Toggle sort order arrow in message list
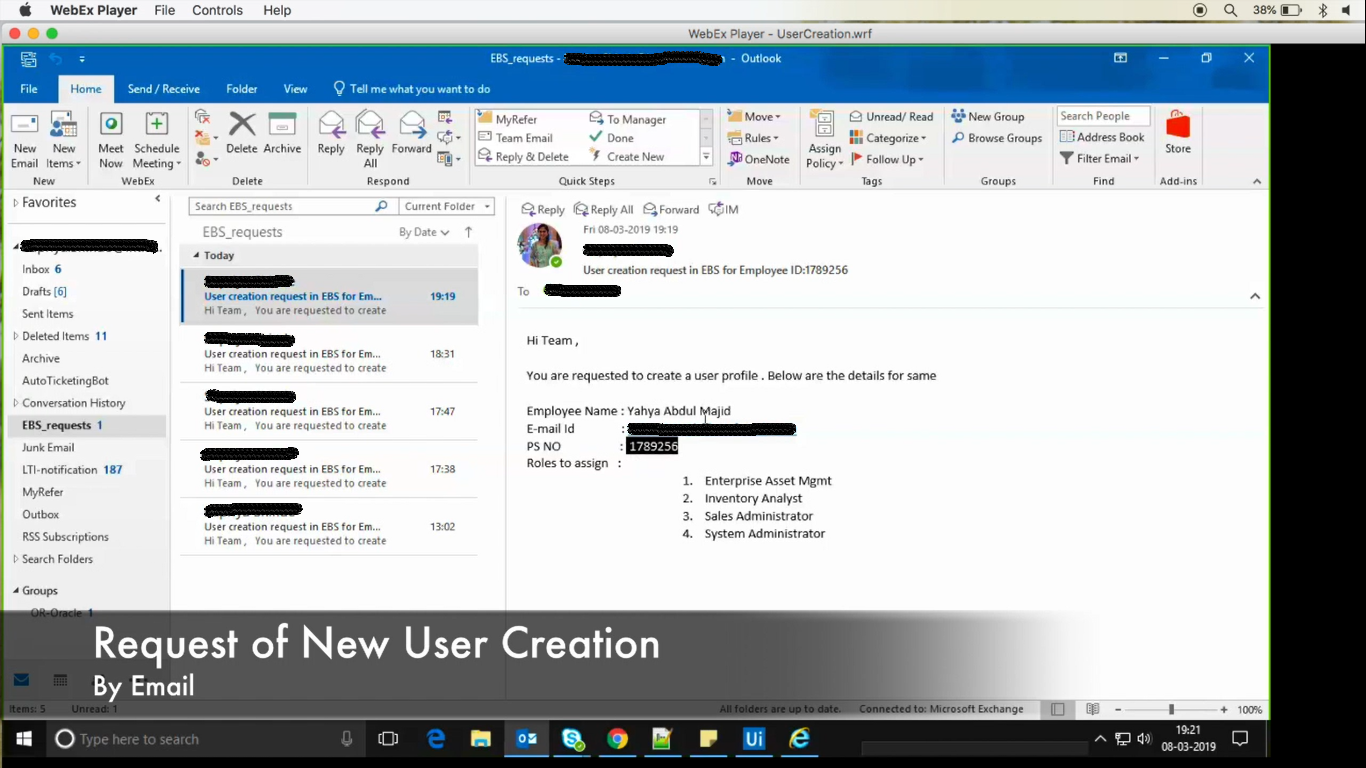 point(468,232)
